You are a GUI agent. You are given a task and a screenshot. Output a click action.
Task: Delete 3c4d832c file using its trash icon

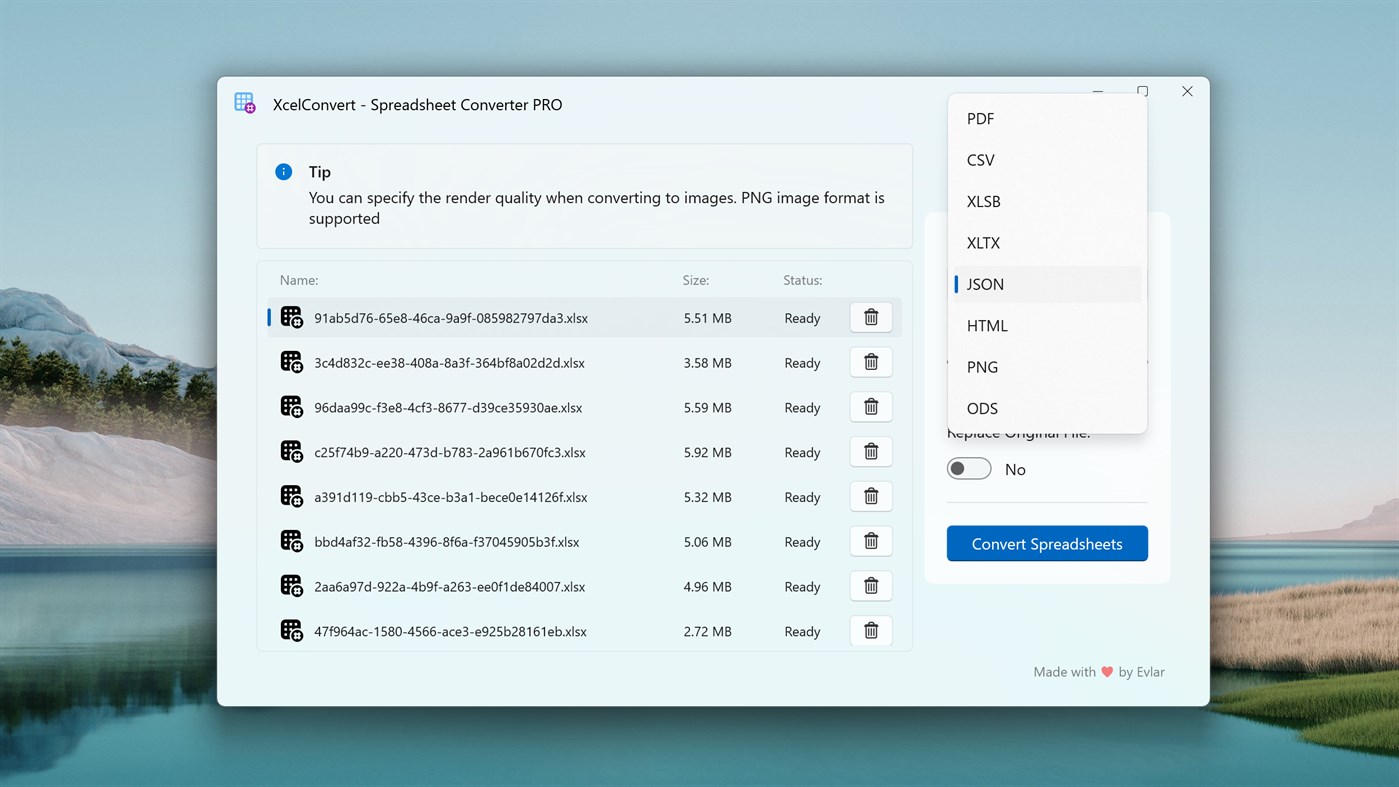click(870, 362)
